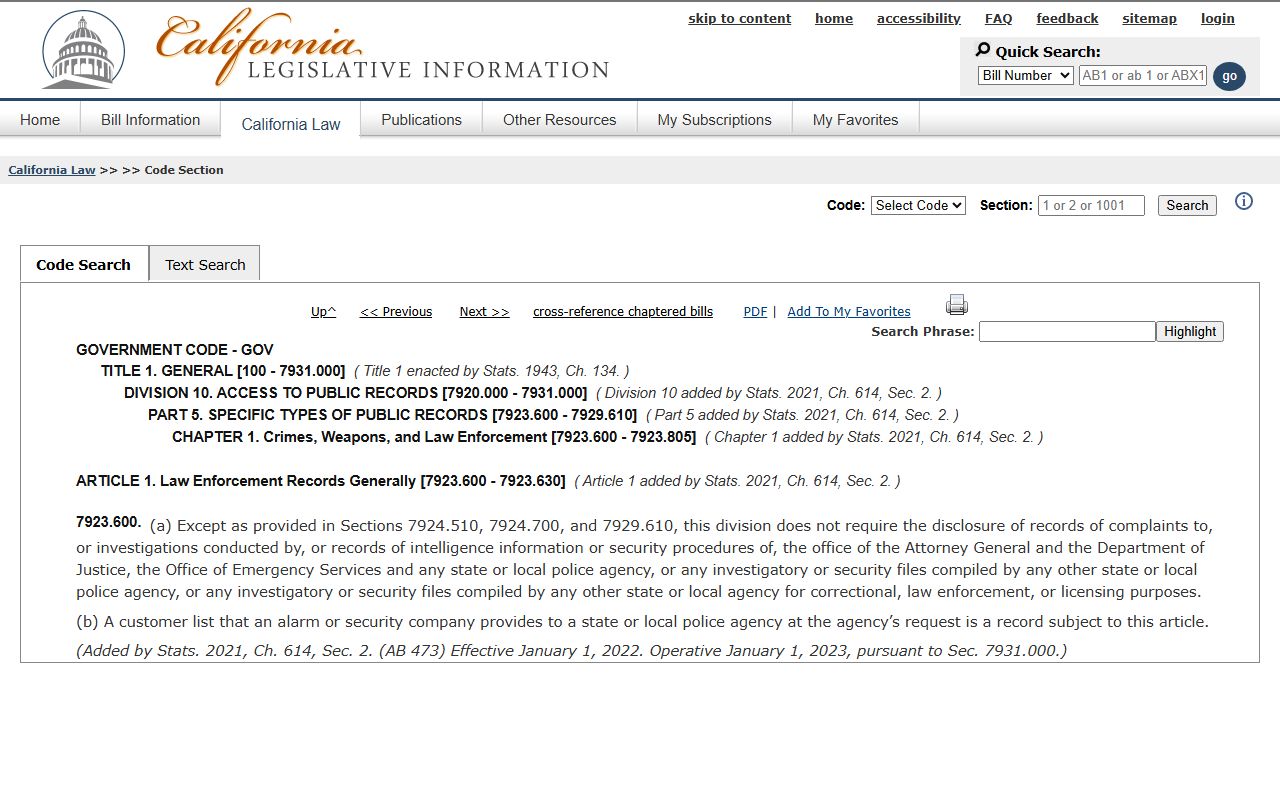Focus the Quick Search bill number field
This screenshot has height=800, width=1280.
(1143, 75)
